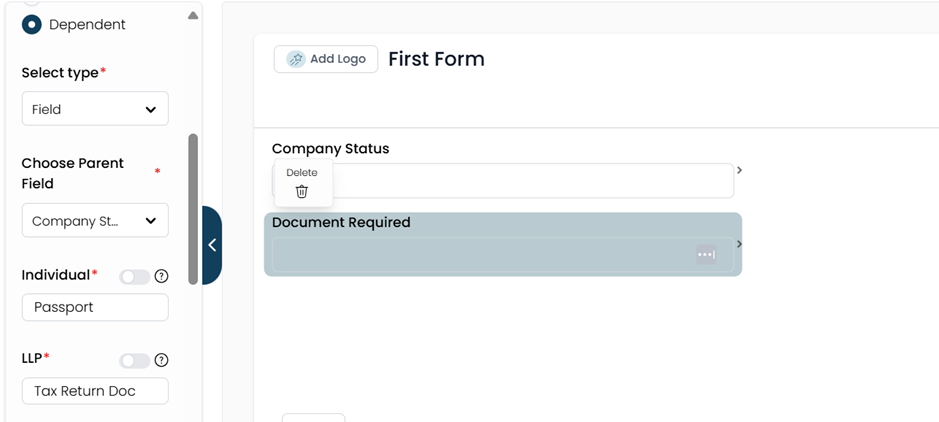The width and height of the screenshot is (939, 422).
Task: Collapse the side panel with left chevron
Action: click(x=212, y=245)
